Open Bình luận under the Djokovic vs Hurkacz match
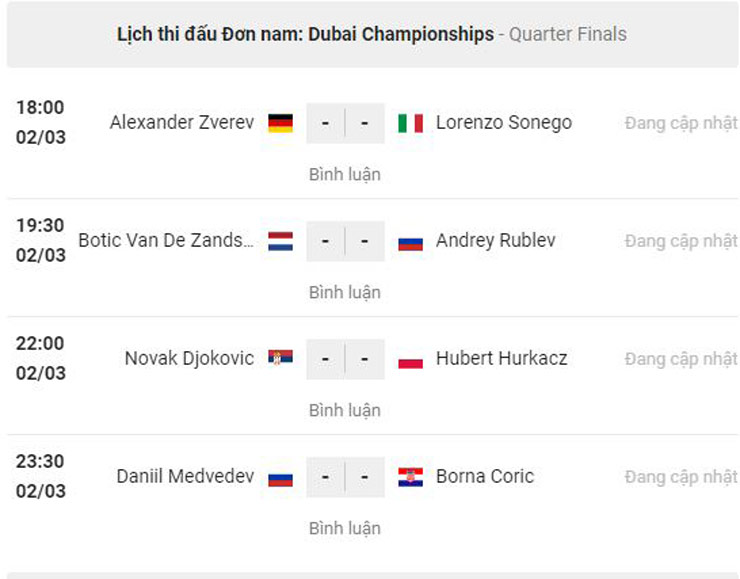740x579 pixels. point(345,410)
